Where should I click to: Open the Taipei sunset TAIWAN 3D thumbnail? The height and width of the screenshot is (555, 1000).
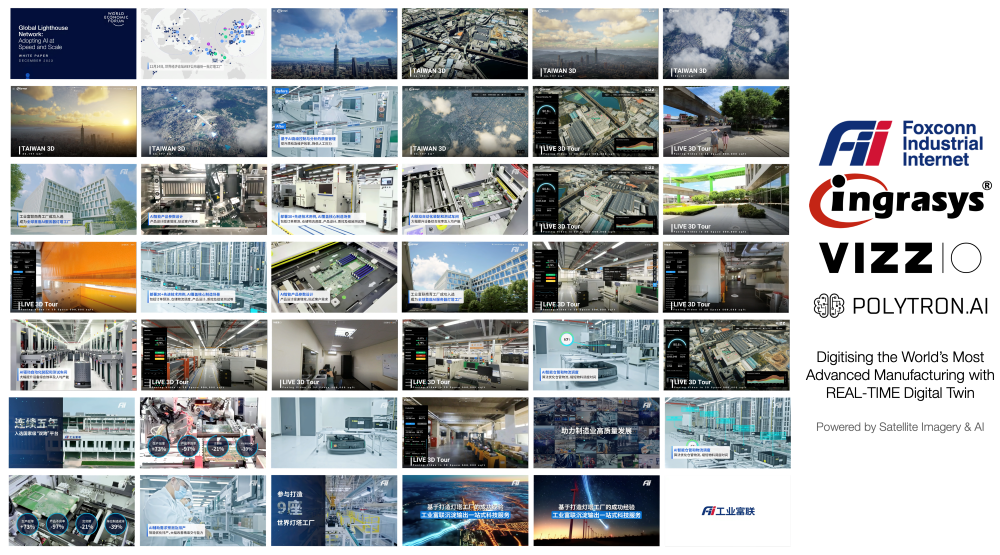tap(73, 122)
